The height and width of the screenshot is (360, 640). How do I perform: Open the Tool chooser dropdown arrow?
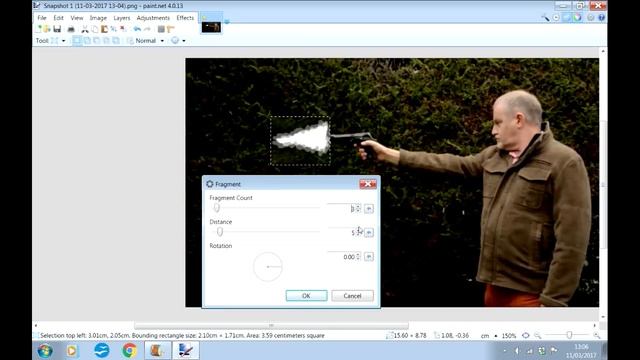[x=63, y=41]
